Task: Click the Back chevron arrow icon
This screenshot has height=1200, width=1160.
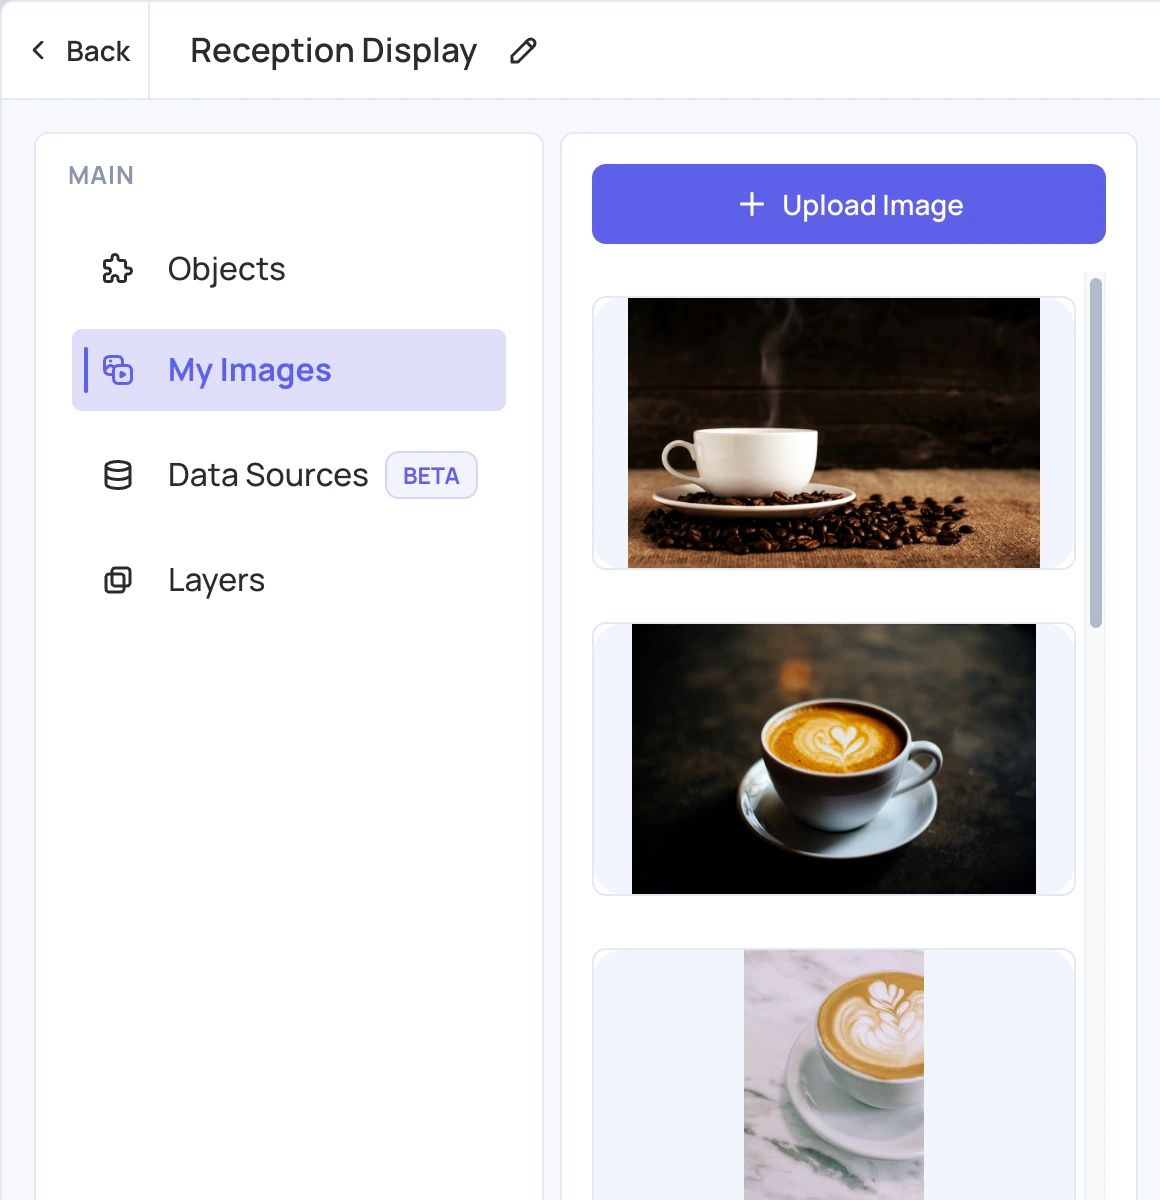Action: click(x=38, y=50)
